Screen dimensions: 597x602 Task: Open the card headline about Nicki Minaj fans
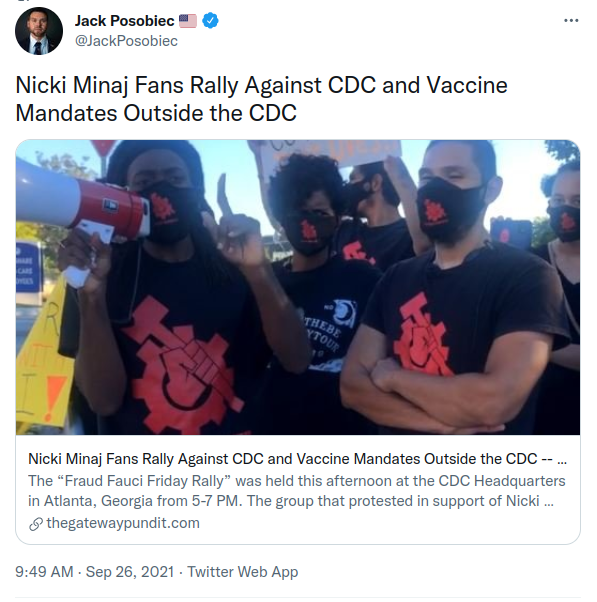pyautogui.click(x=297, y=459)
